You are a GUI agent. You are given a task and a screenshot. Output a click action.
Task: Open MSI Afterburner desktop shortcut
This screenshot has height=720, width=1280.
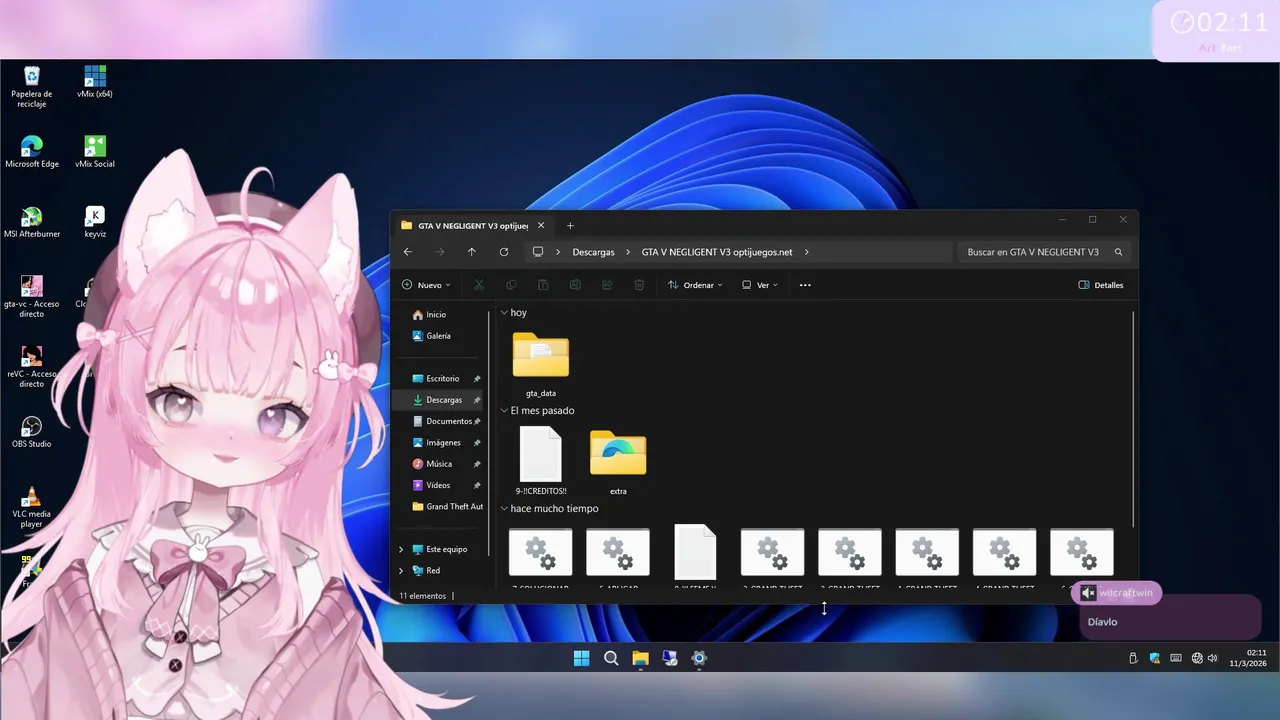(x=32, y=222)
